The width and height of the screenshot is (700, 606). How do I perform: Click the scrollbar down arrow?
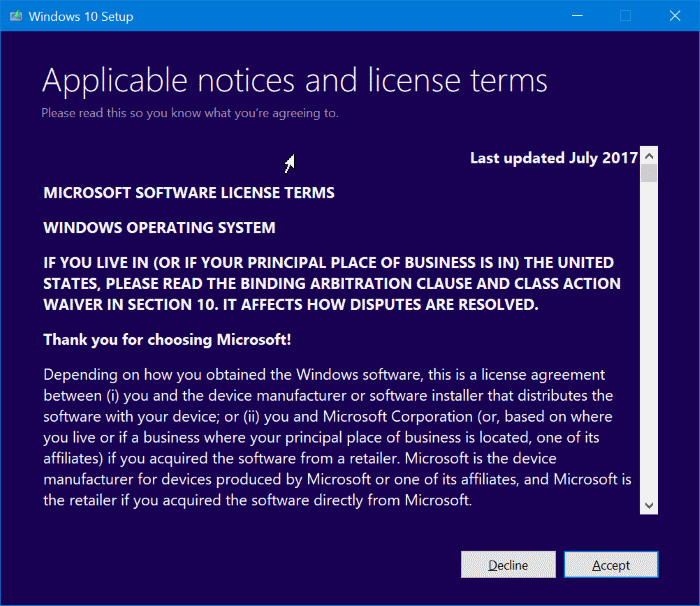coord(649,505)
